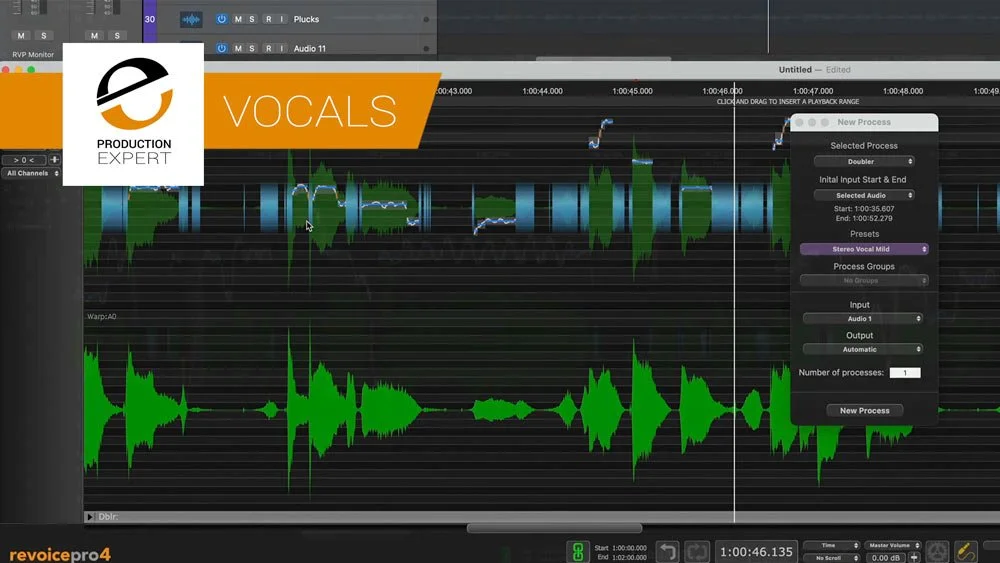Toggle power on the Plucks track

[221, 19]
